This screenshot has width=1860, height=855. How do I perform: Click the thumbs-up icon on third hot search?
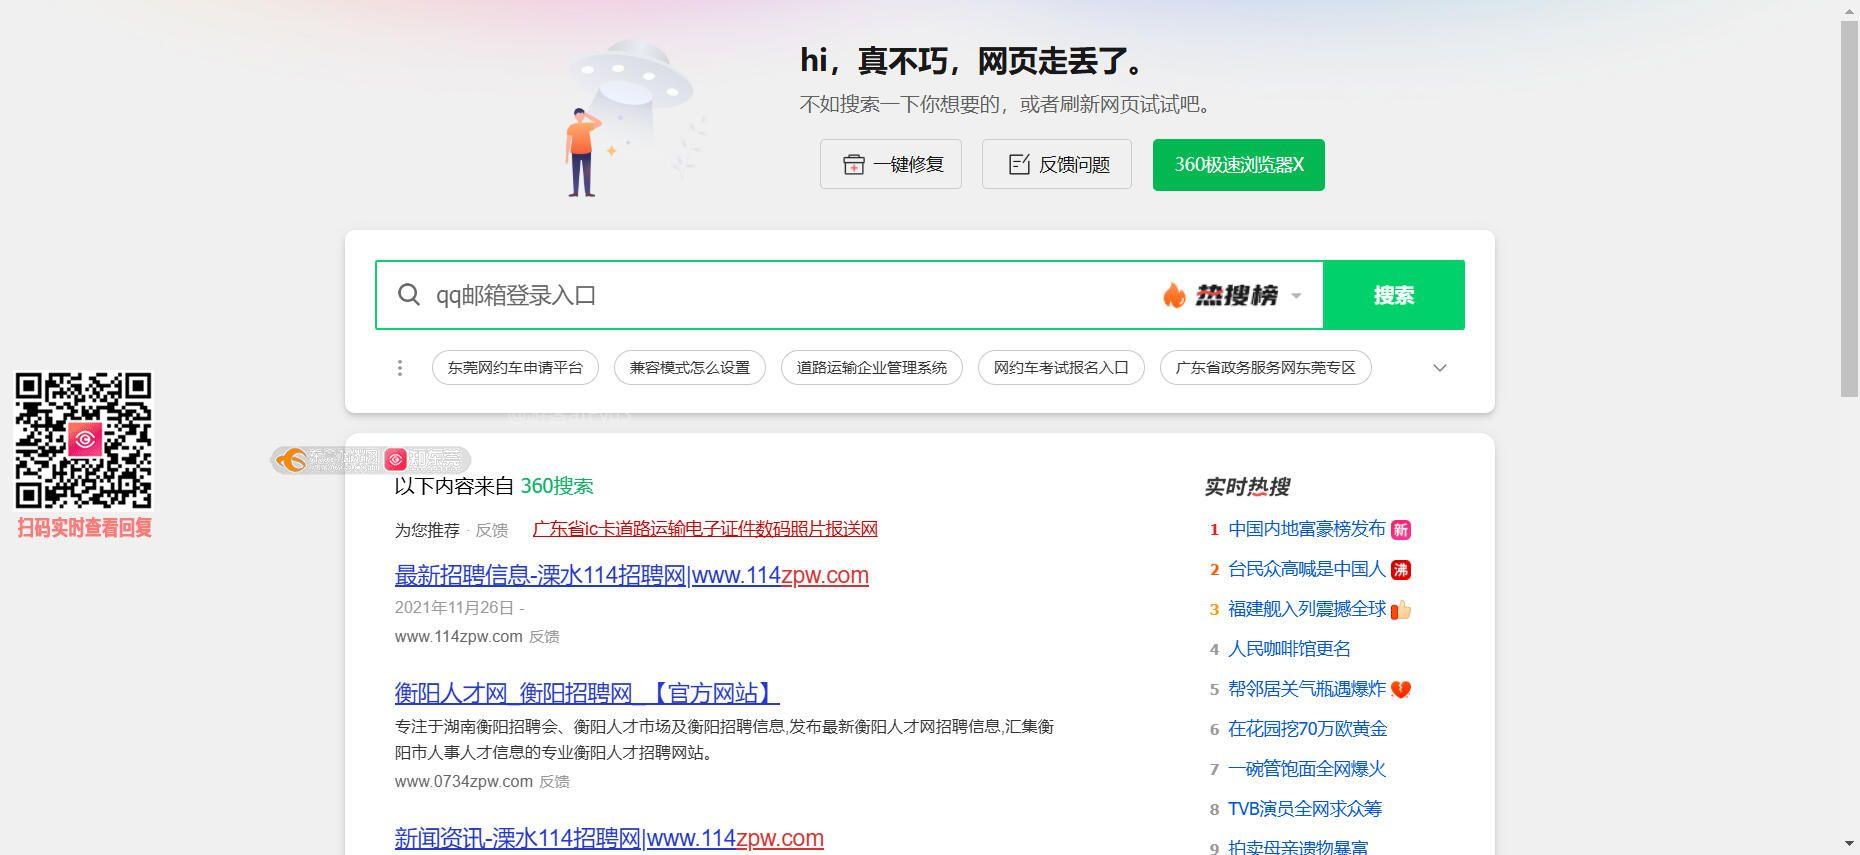[1401, 610]
